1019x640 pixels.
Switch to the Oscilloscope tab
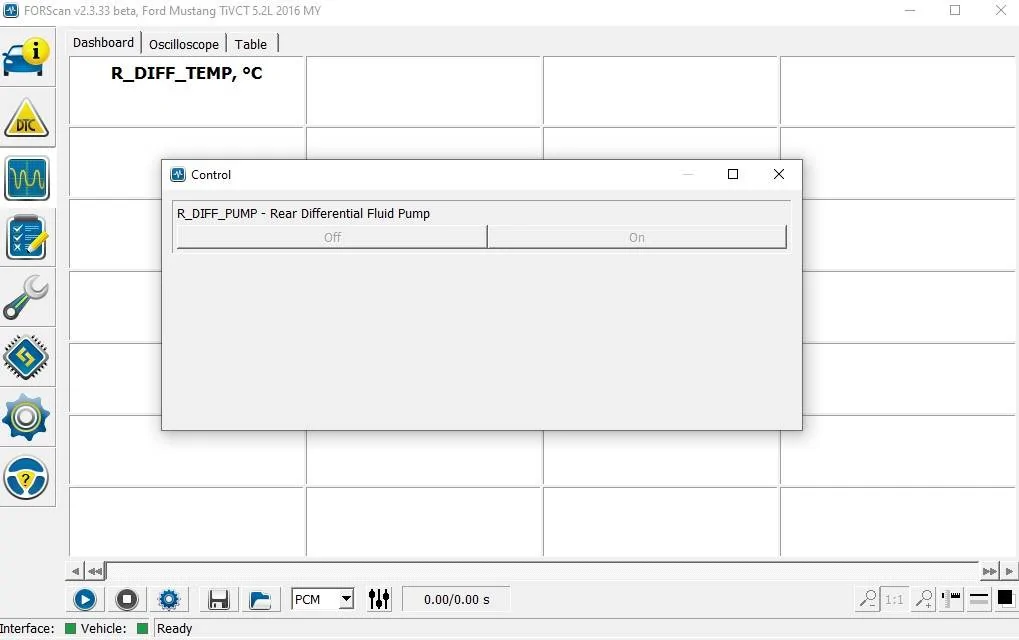point(184,44)
